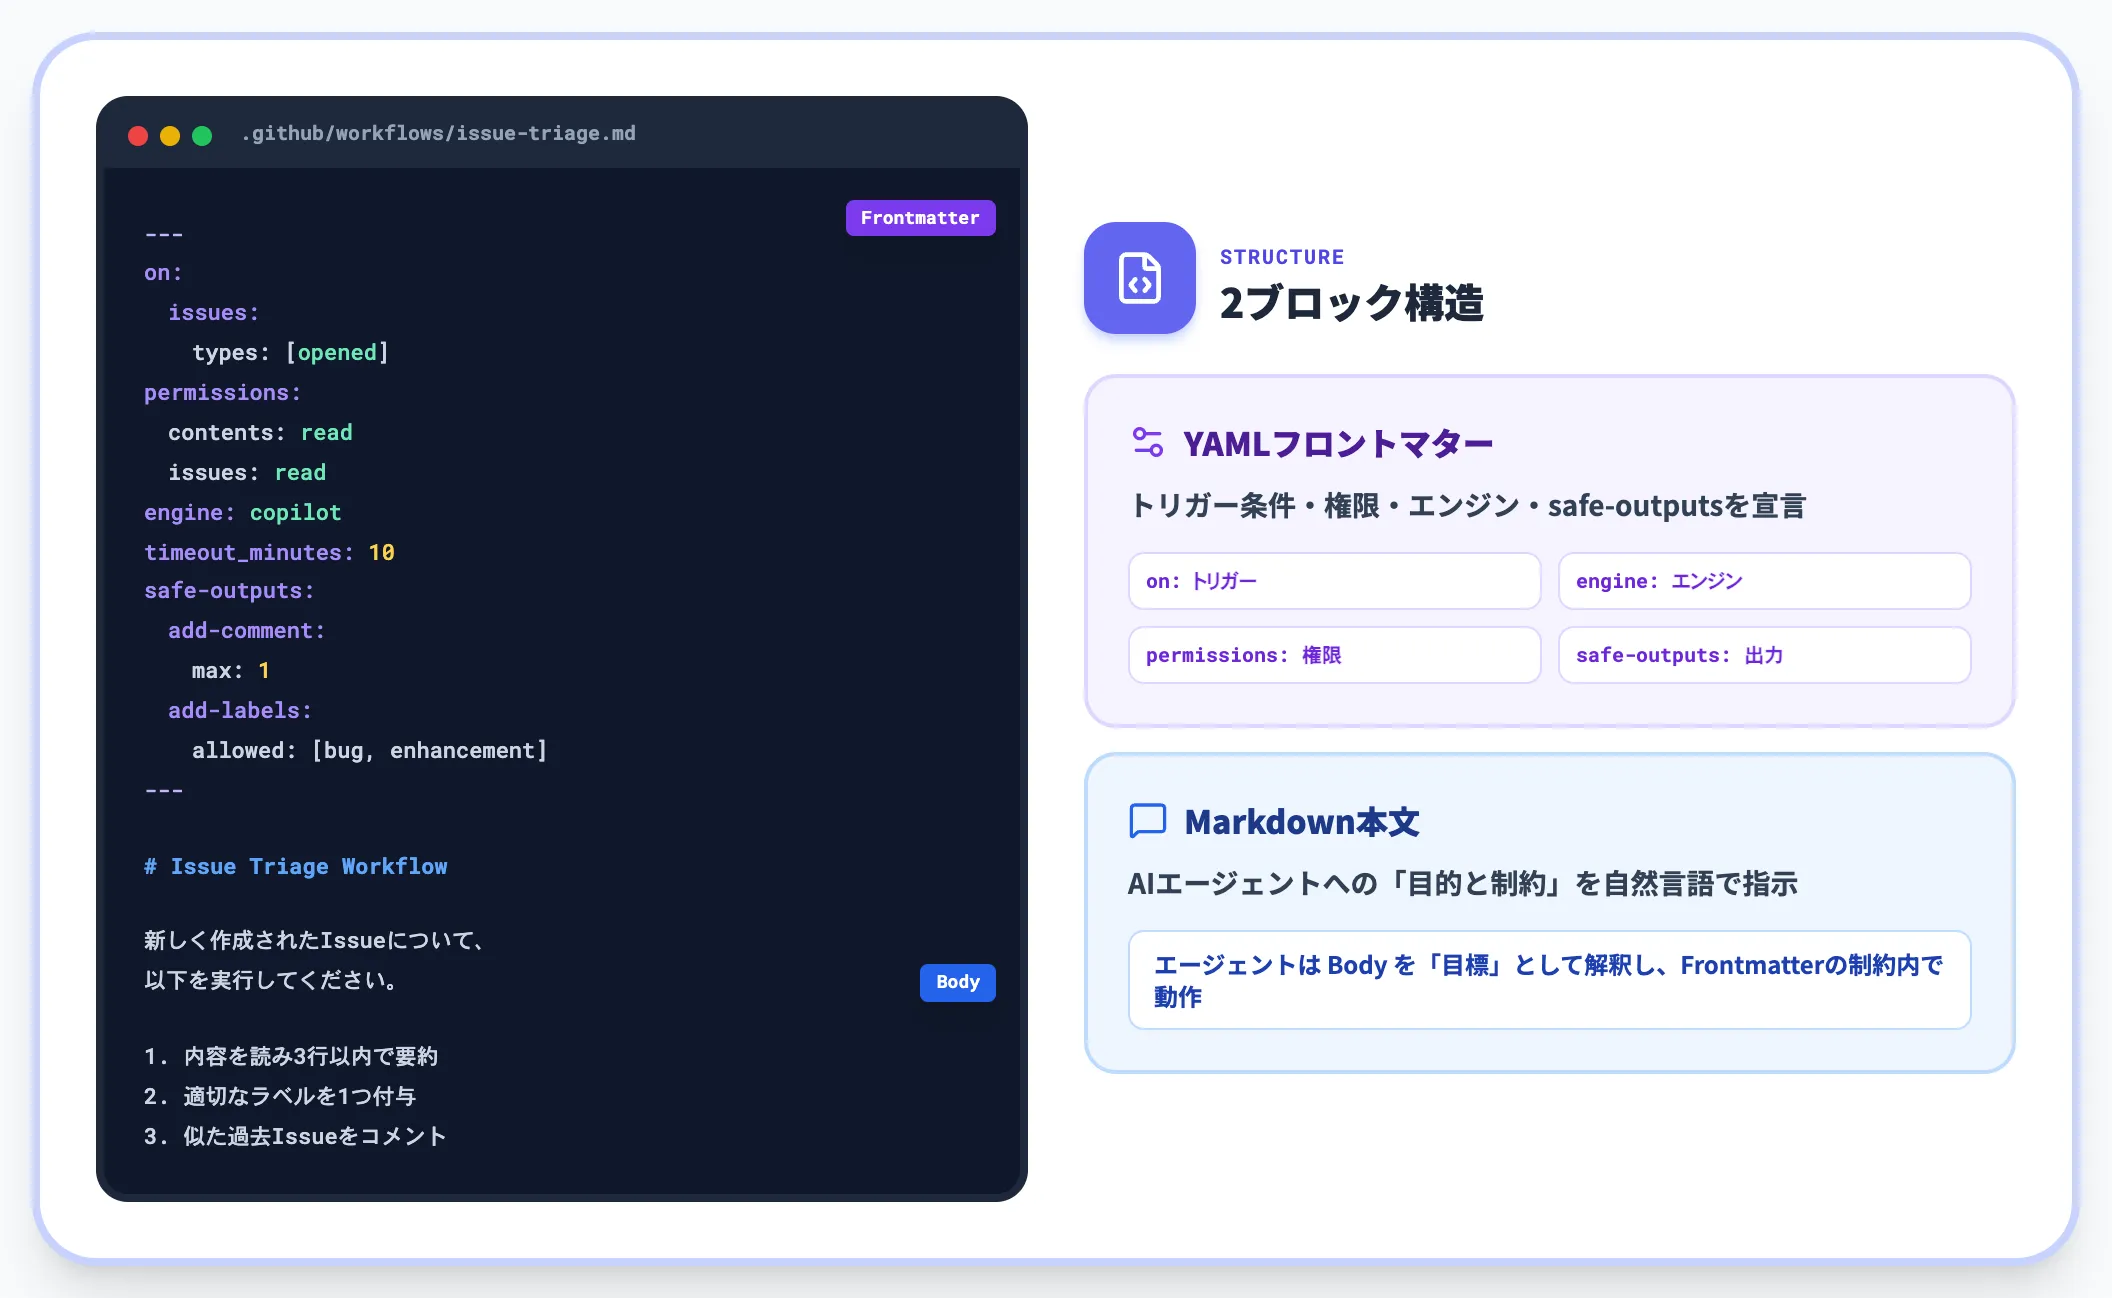Click the purple file-code structure icon
The image size is (2112, 1298).
pos(1139,278)
